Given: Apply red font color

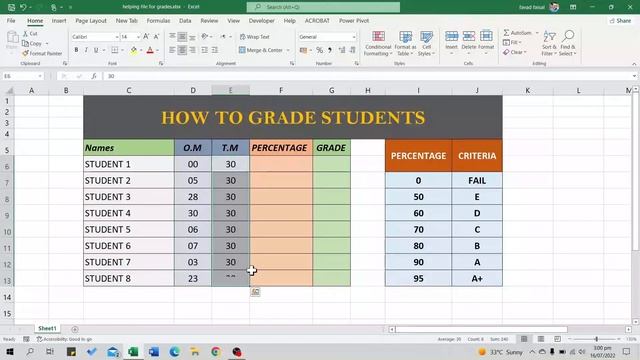Looking at the screenshot, I should pos(150,50).
